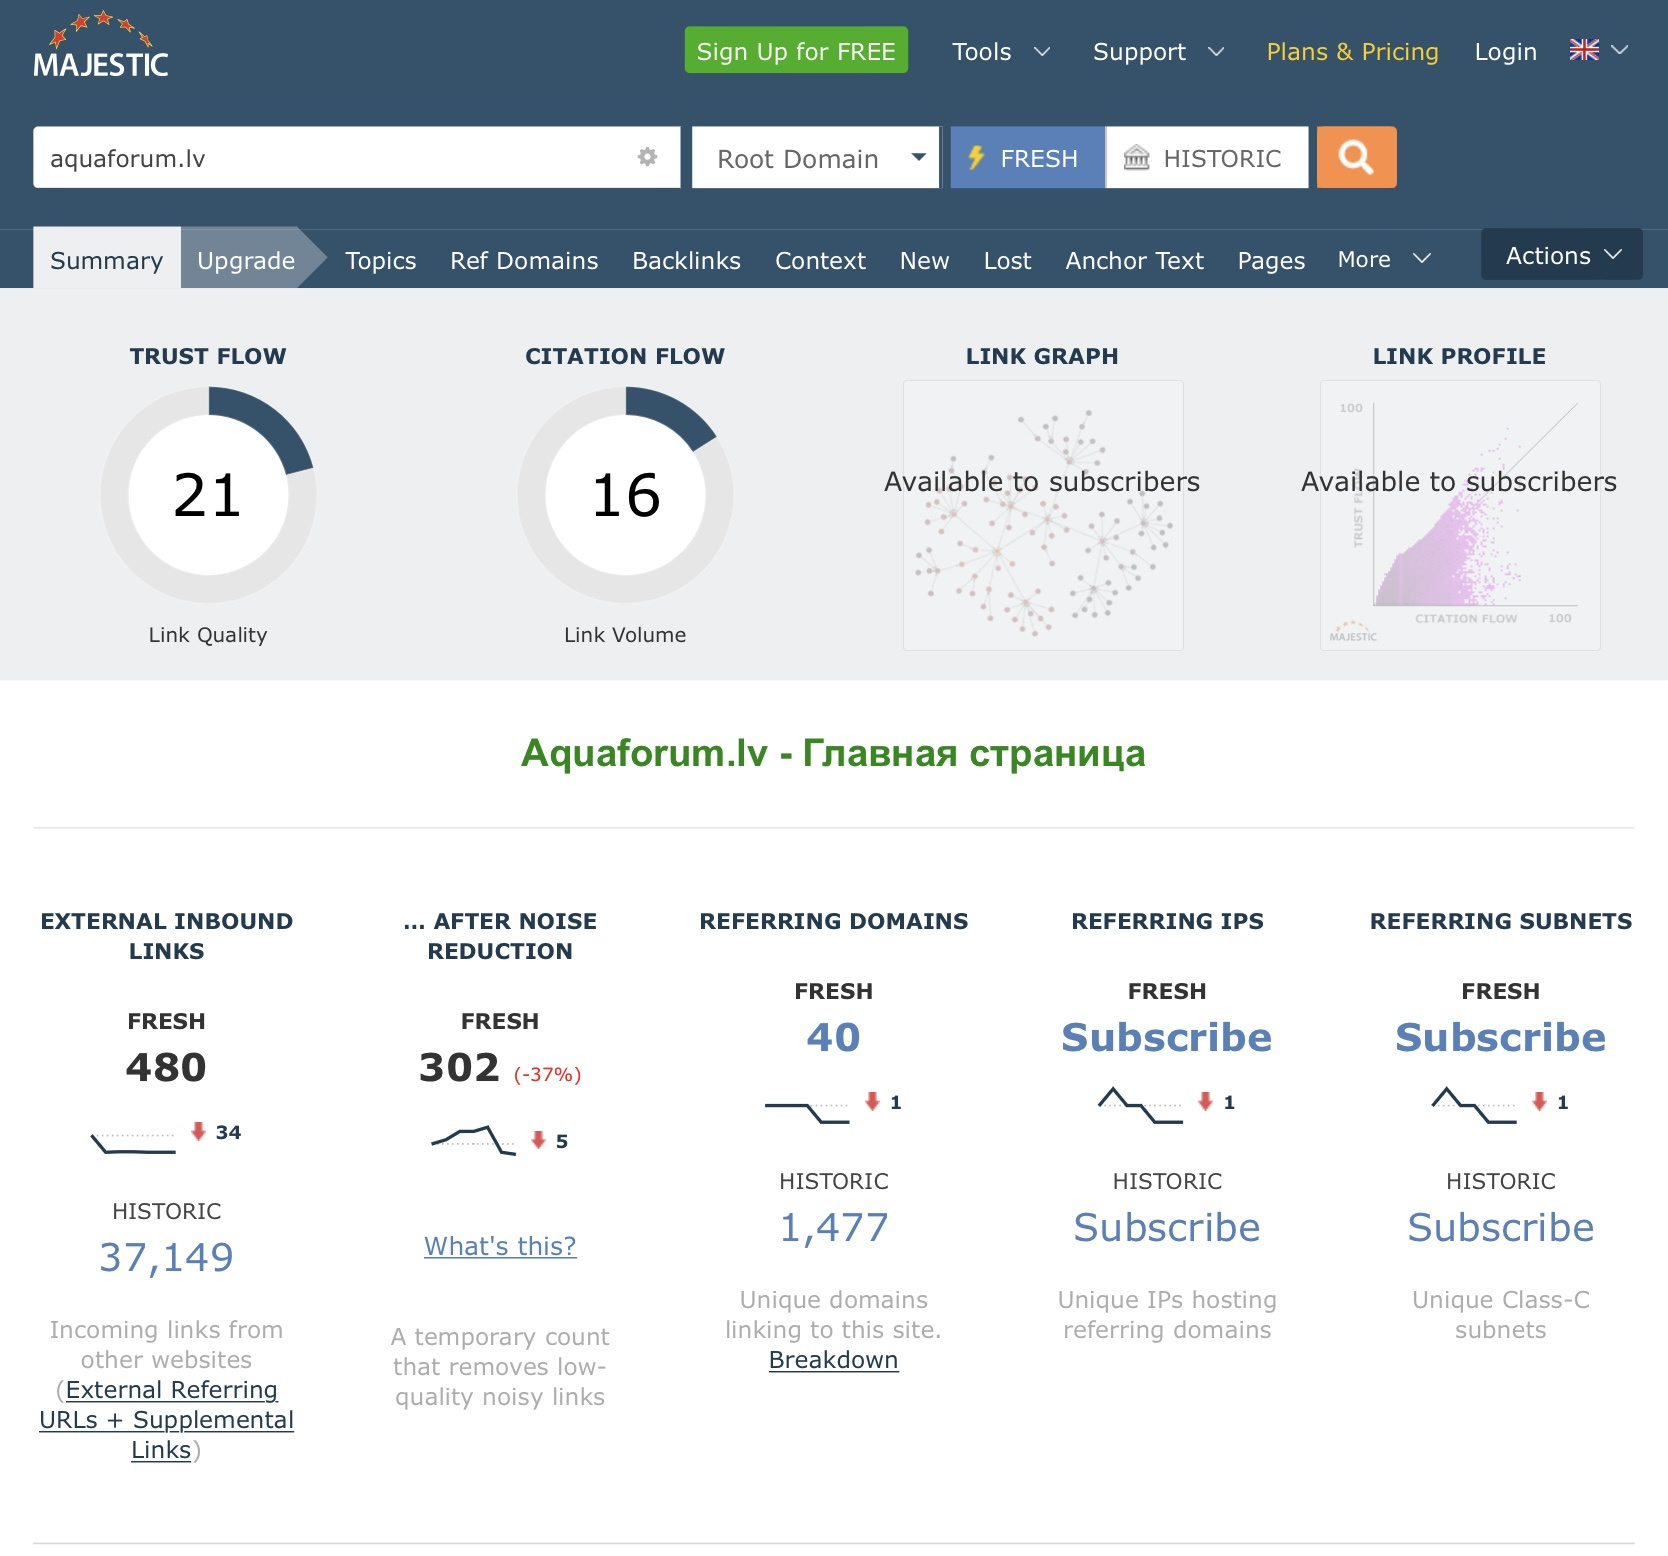Viewport: 1668px width, 1556px height.
Task: Click After Noise Reduction trend sparkline
Action: 473,1140
